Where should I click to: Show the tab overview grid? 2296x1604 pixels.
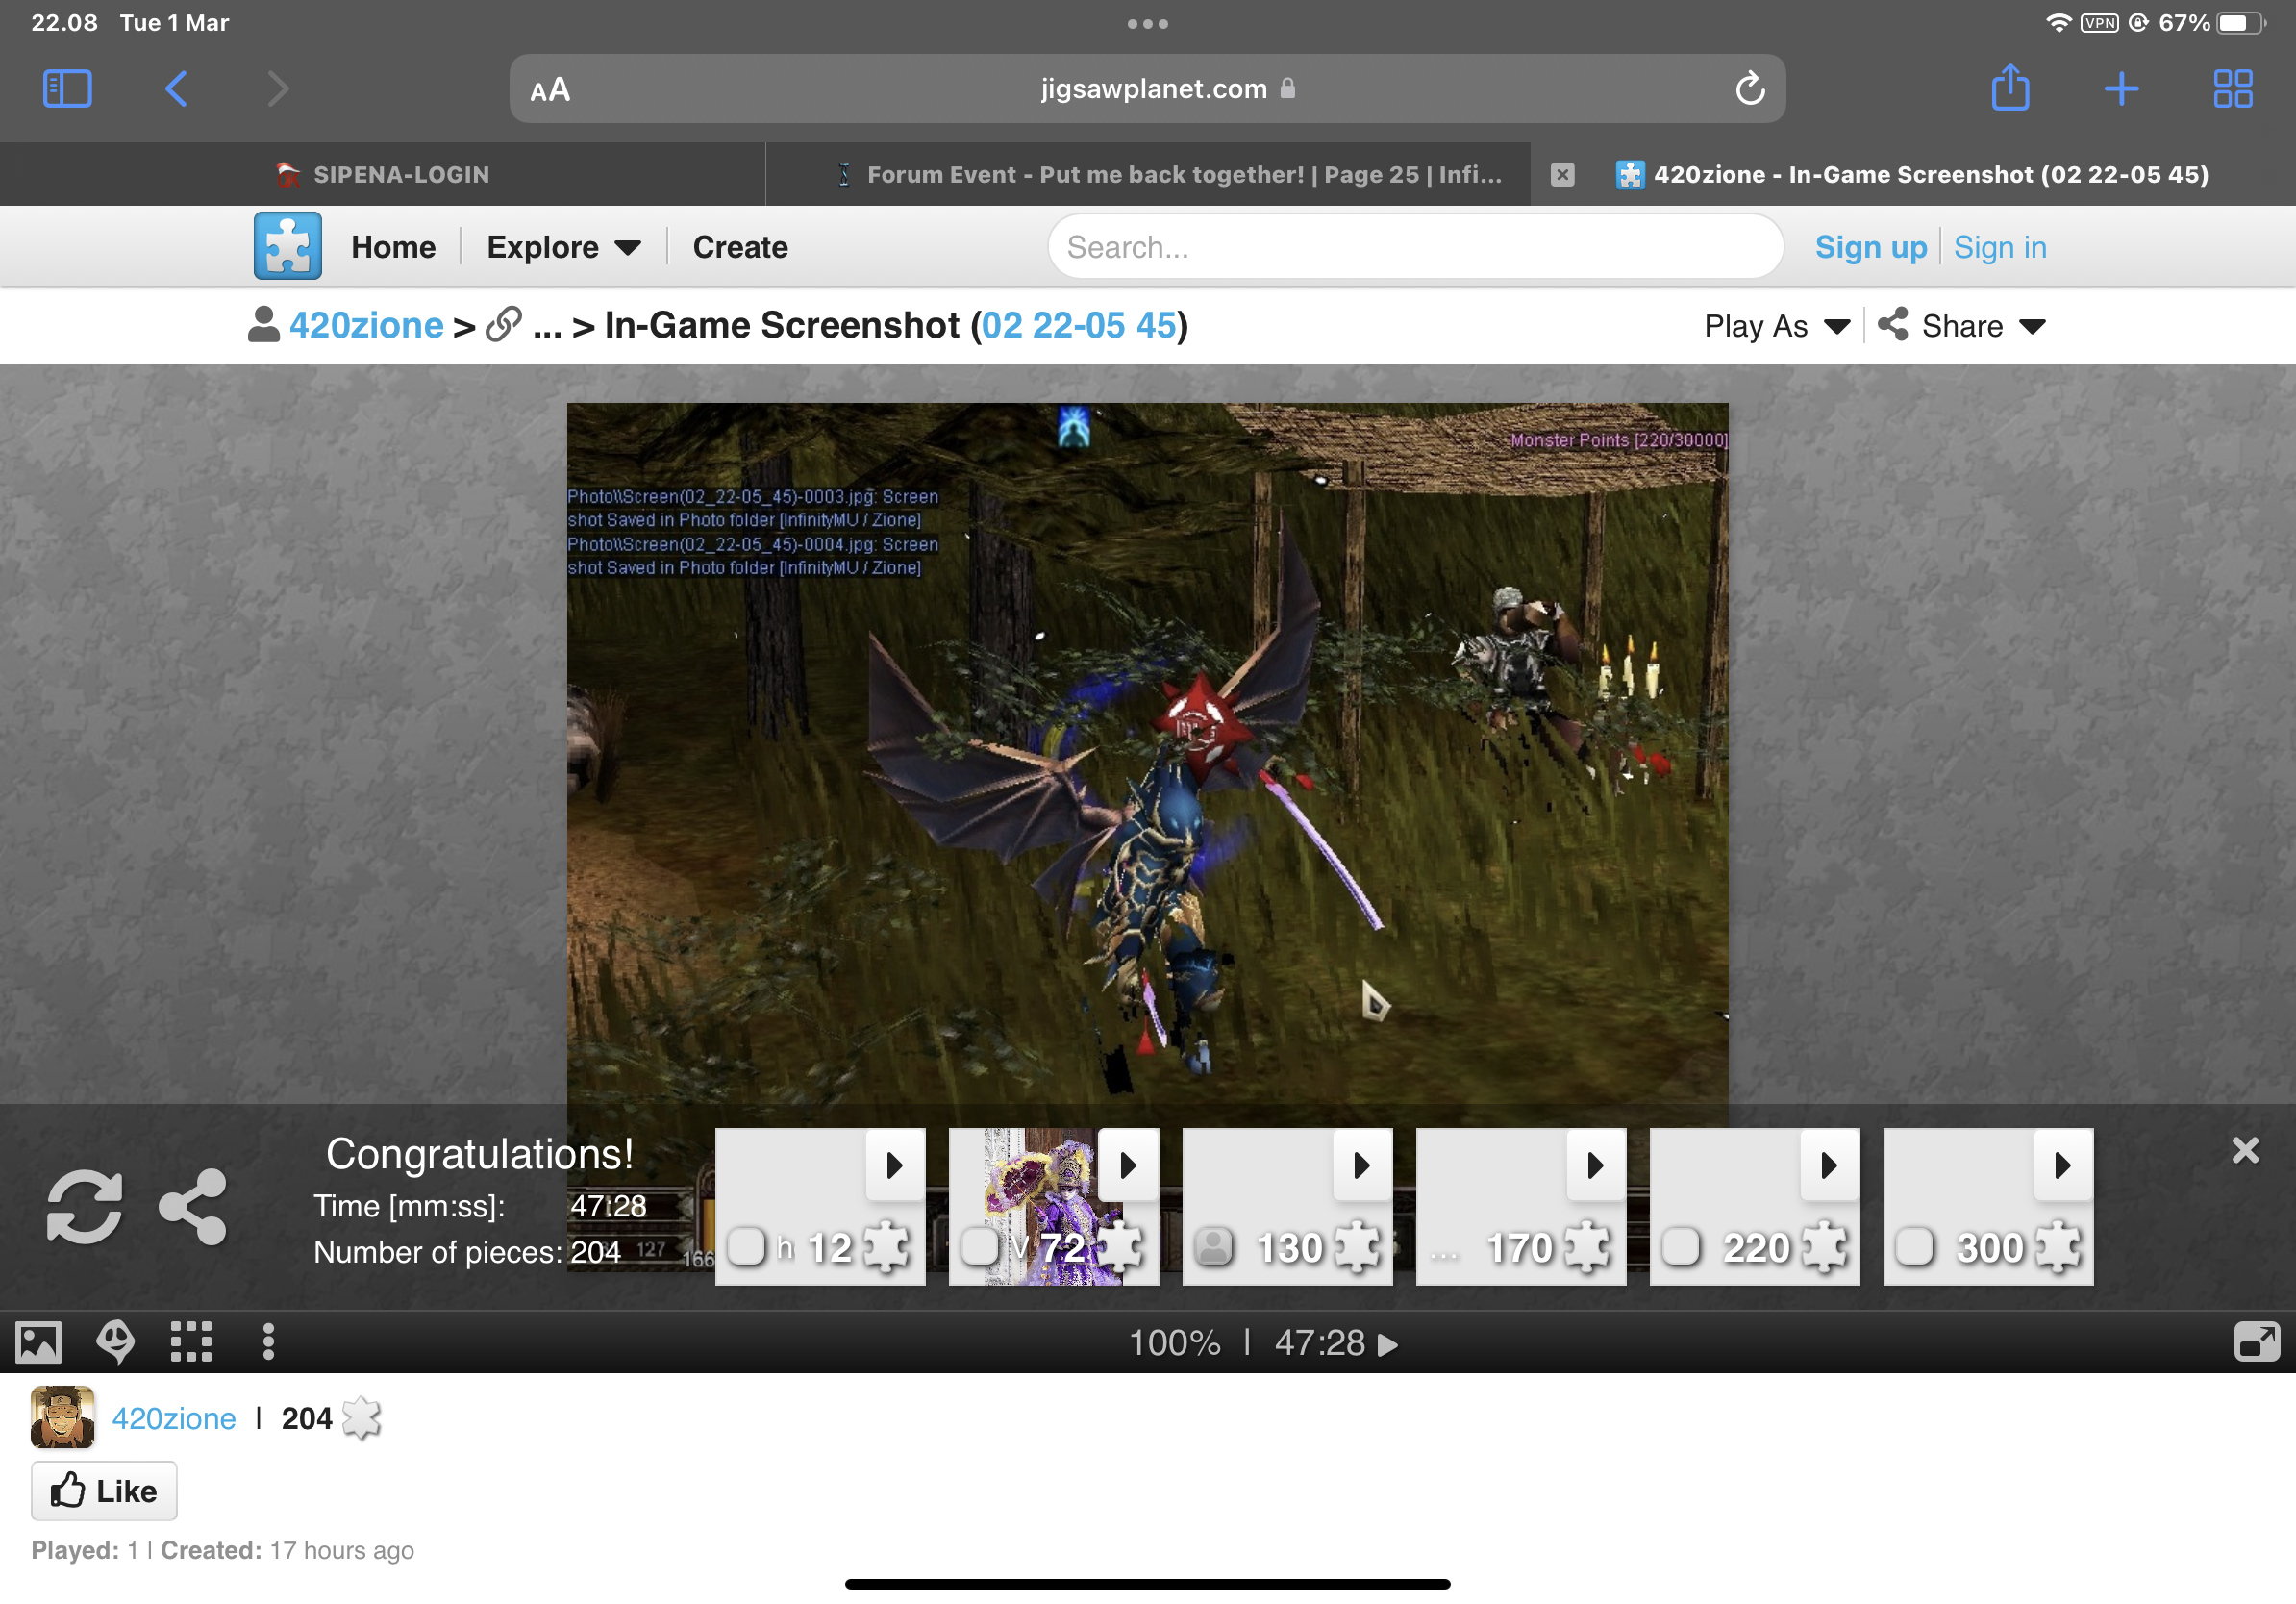2232,89
